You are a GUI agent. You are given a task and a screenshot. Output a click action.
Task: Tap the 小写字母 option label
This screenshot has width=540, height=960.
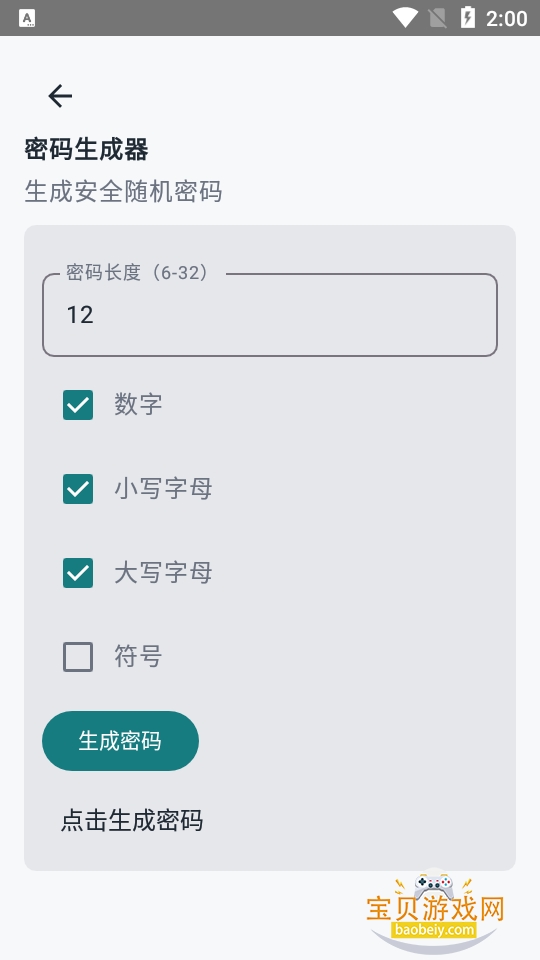(x=163, y=489)
